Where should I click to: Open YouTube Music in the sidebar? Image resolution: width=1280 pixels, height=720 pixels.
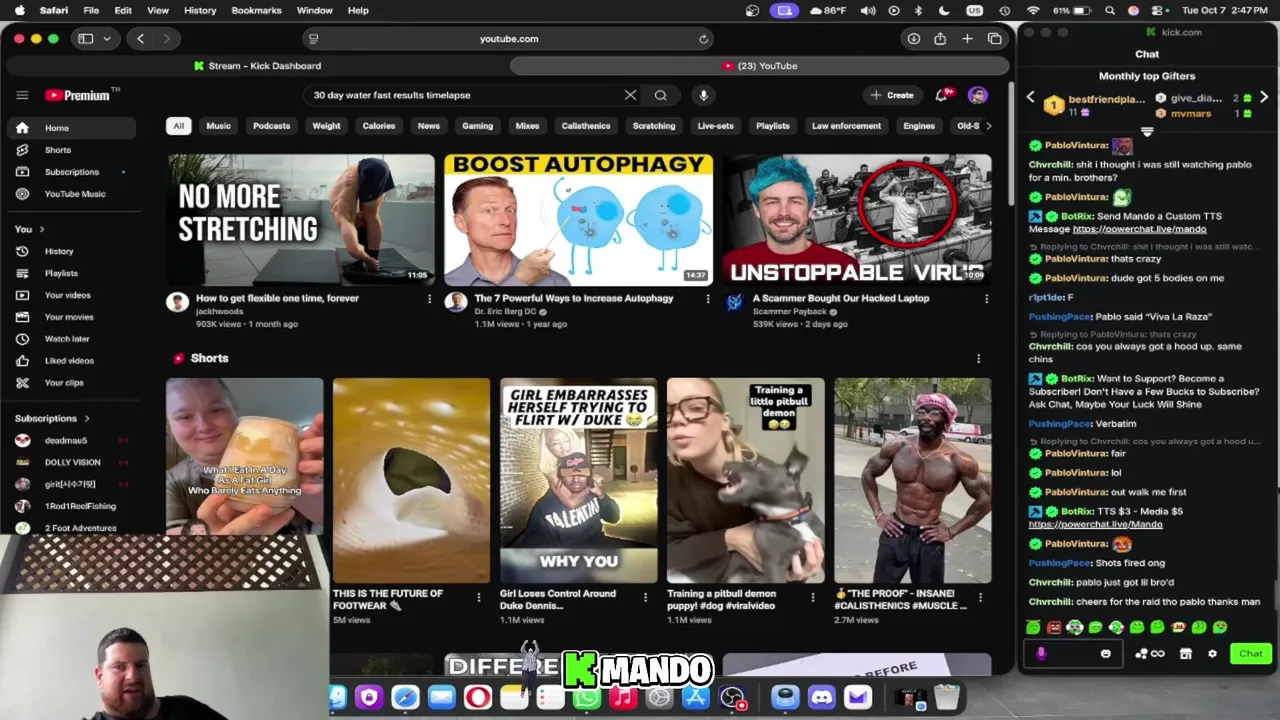click(x=69, y=194)
